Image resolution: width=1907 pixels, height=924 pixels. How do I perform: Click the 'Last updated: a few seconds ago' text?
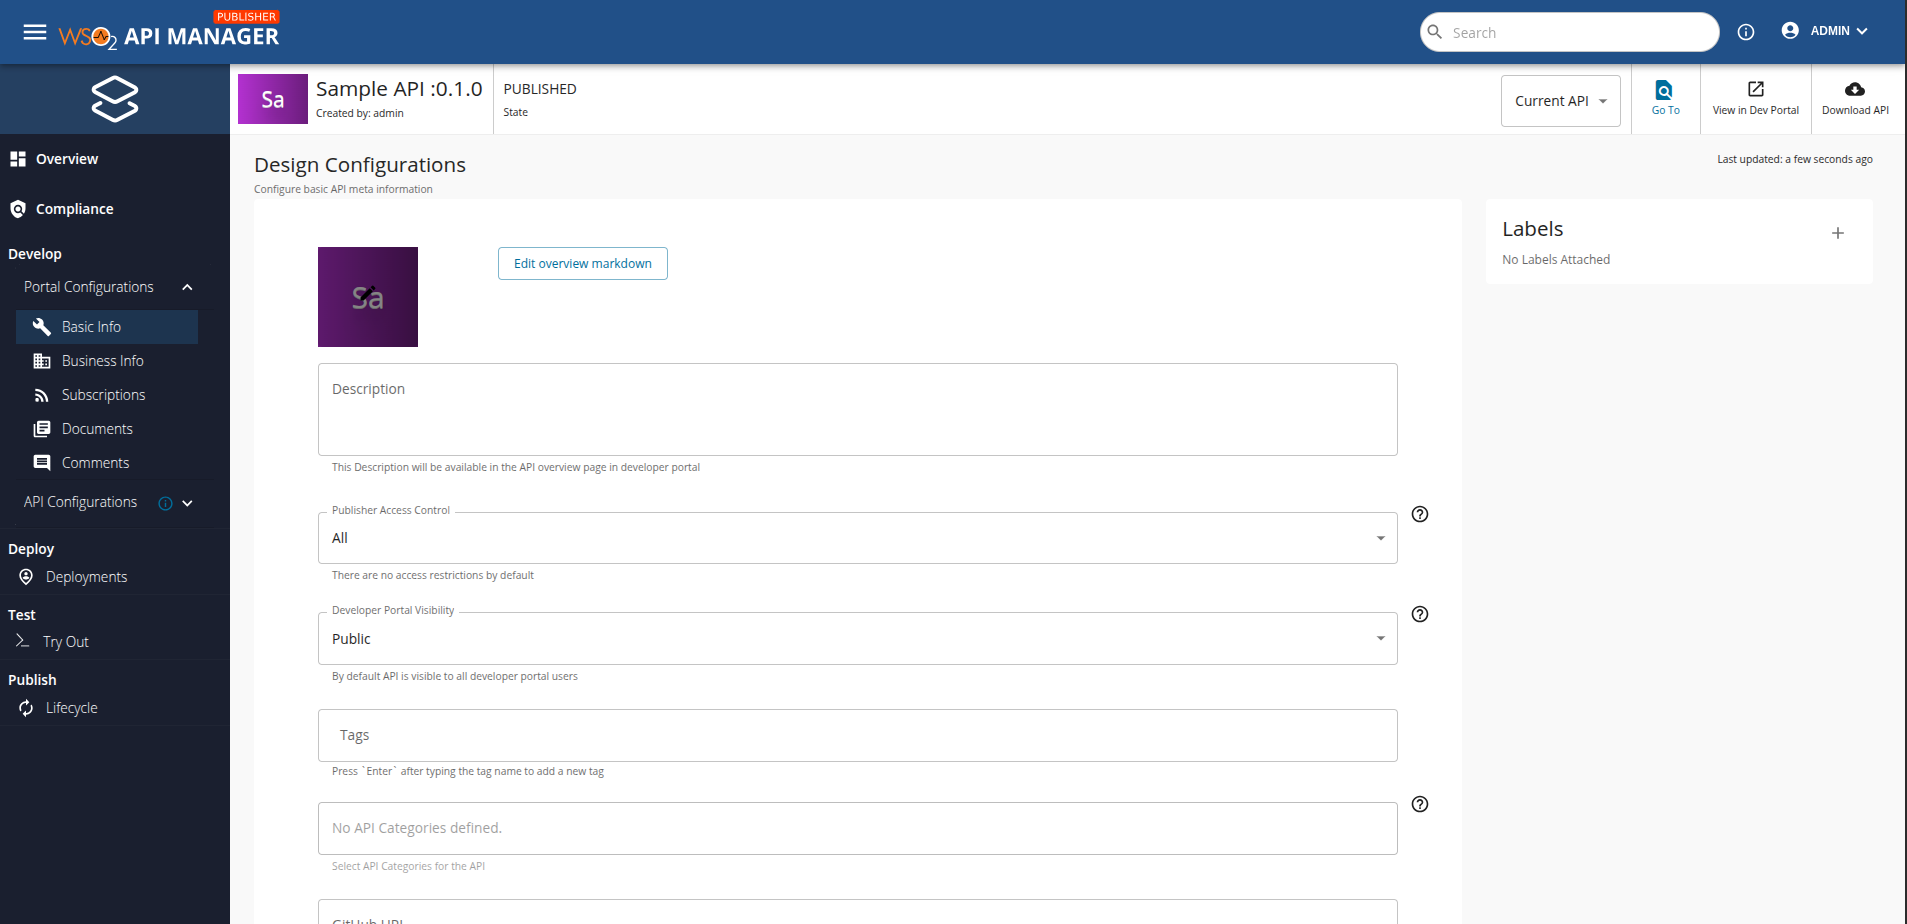(x=1795, y=160)
